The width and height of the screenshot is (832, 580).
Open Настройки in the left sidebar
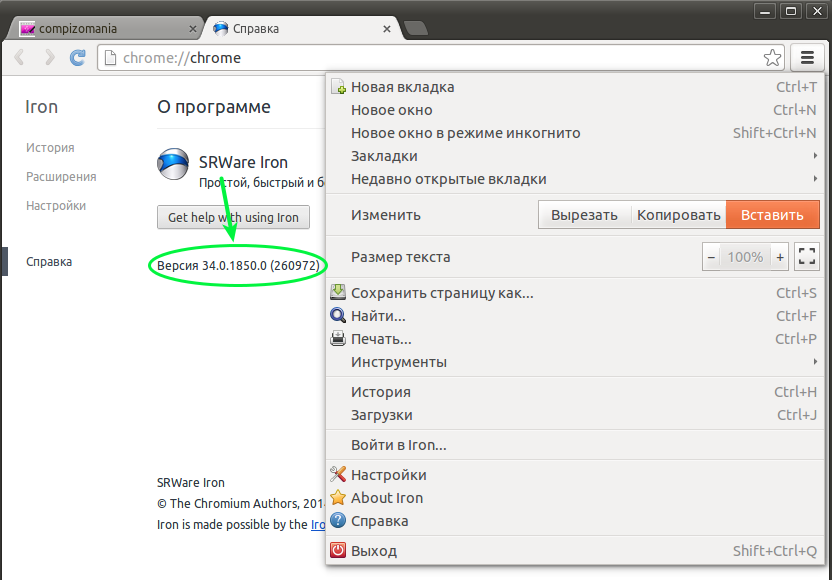pyautogui.click(x=56, y=205)
